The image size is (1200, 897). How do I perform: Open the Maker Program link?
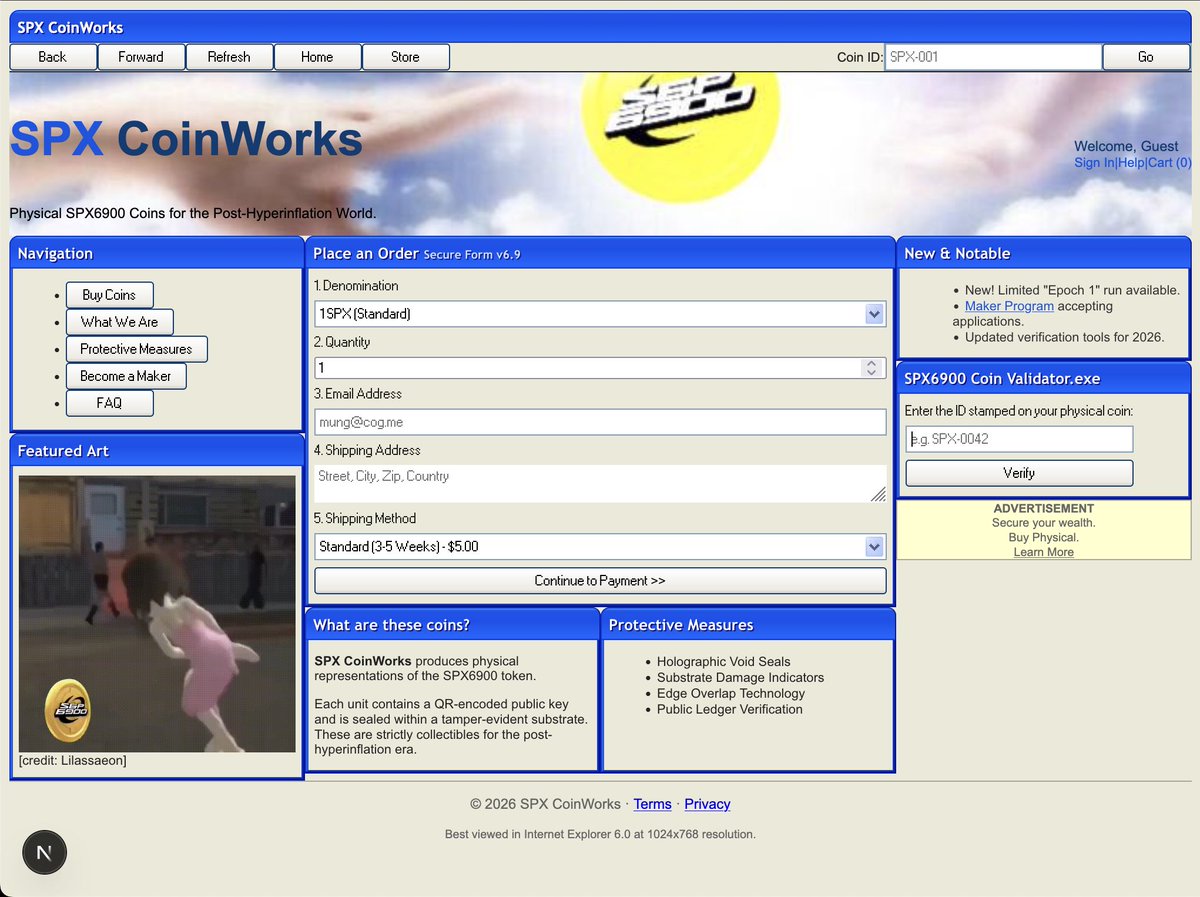pyautogui.click(x=1009, y=306)
